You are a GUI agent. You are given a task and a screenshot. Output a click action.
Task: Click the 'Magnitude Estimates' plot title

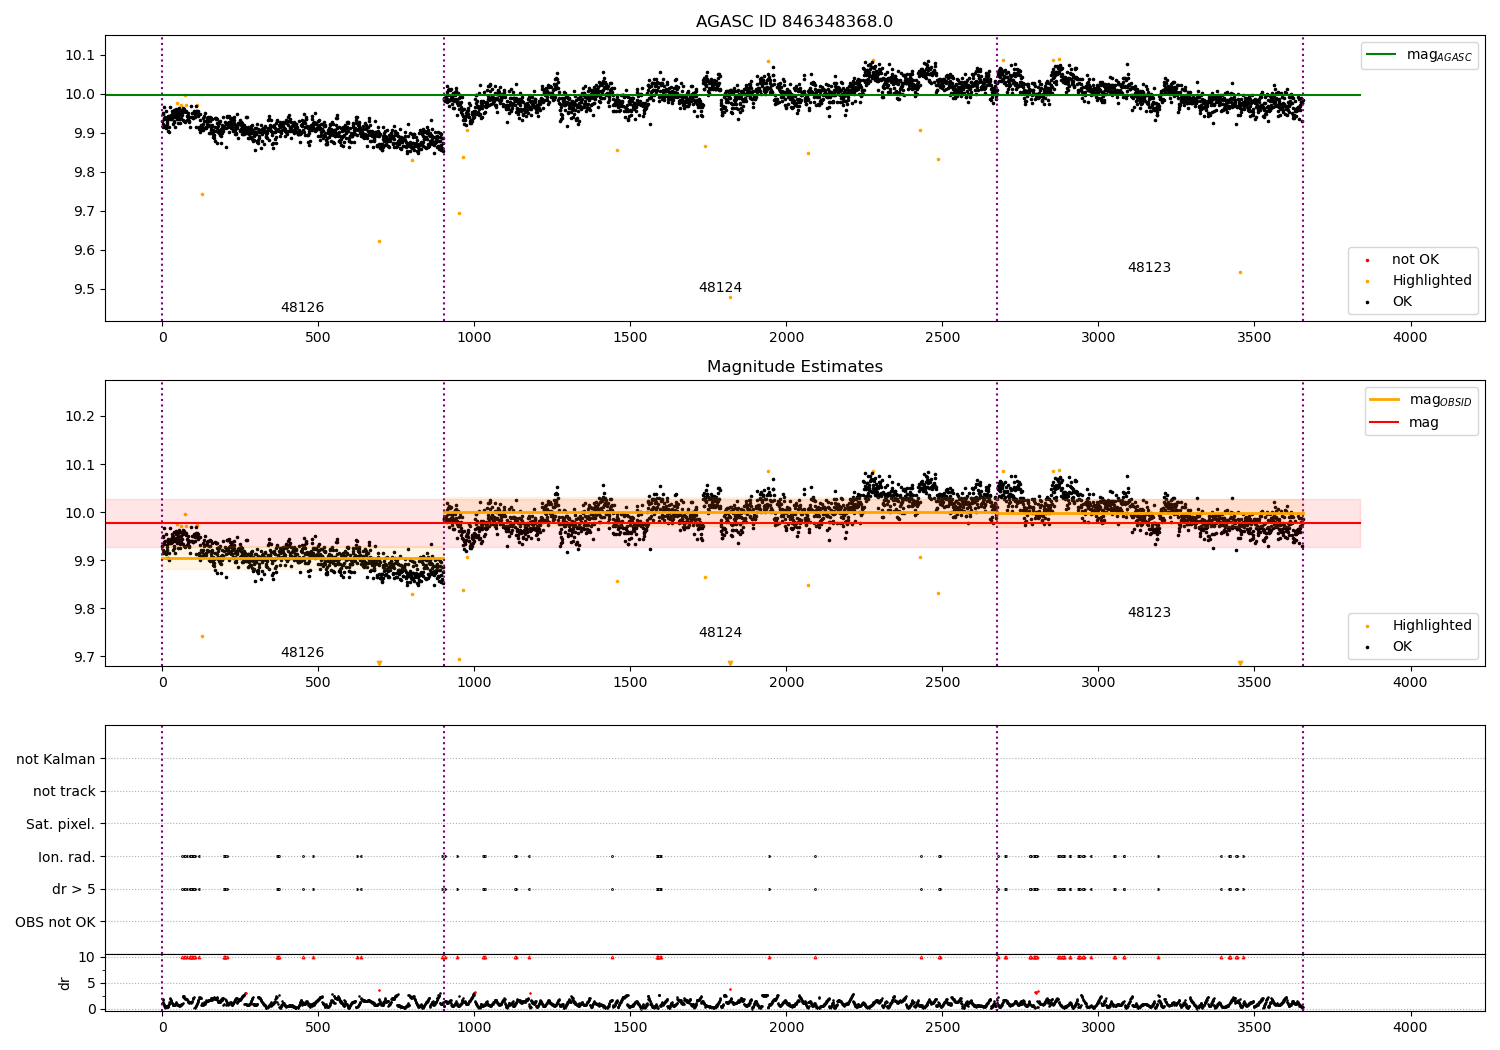point(794,367)
